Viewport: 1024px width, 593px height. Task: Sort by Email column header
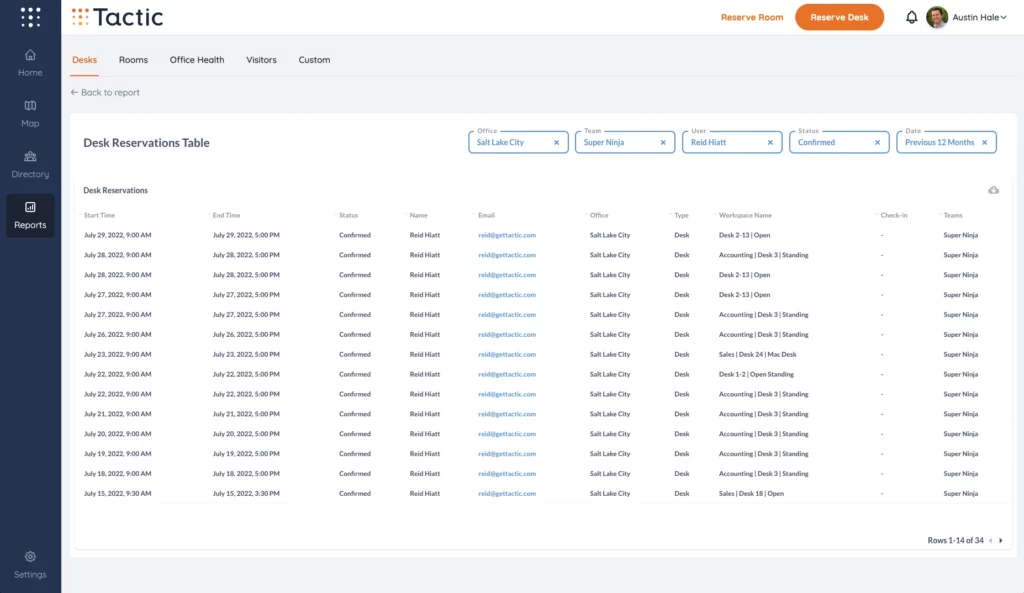487,215
